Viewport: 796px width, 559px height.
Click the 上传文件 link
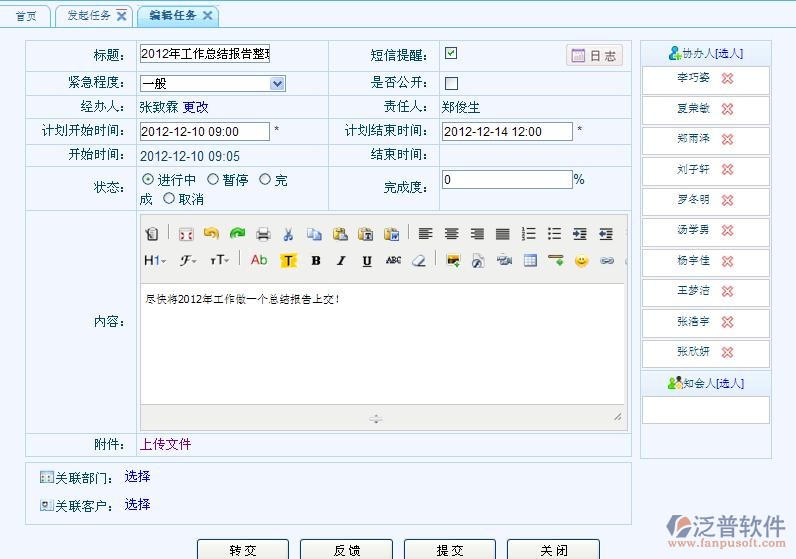(x=165, y=444)
